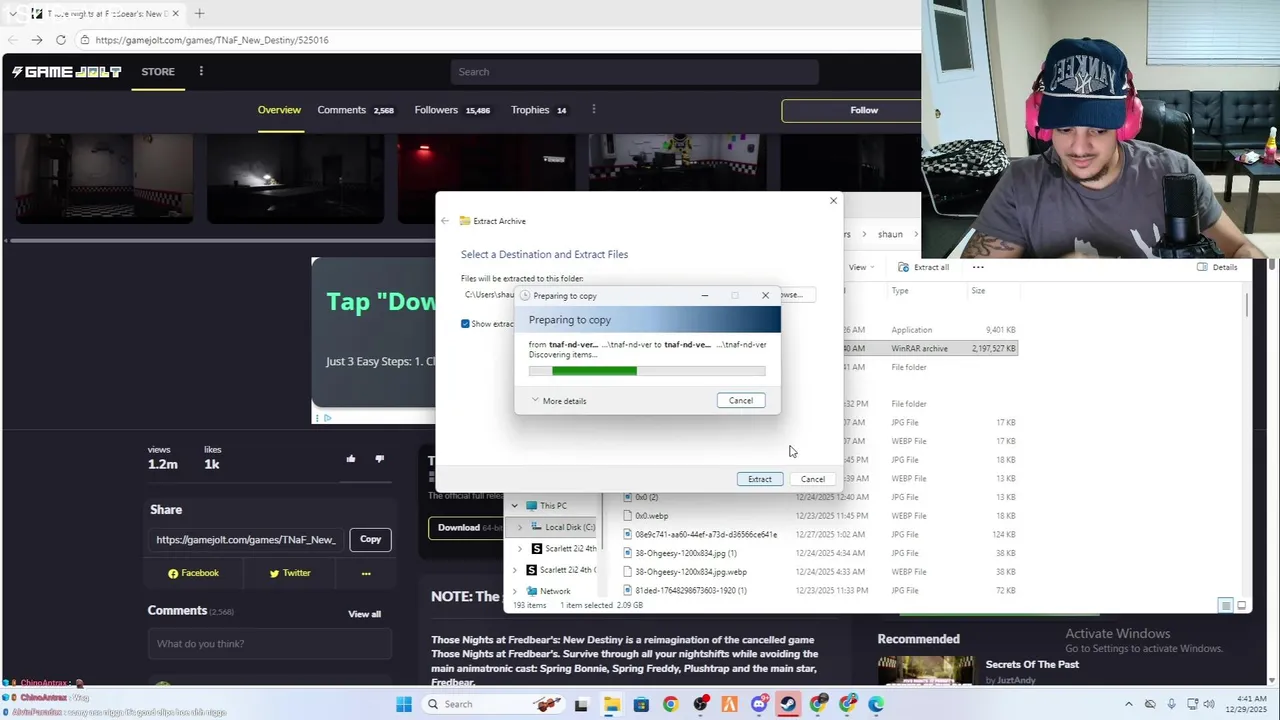Sort files by the Size column
This screenshot has width=1280, height=720.
pyautogui.click(x=978, y=291)
